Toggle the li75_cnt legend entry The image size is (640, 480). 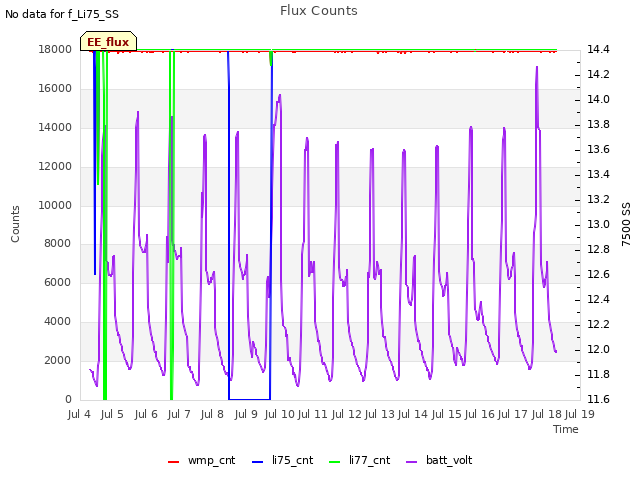point(282,460)
